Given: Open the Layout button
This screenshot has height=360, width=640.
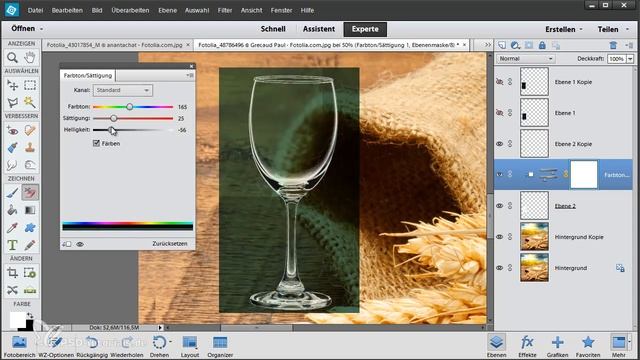Looking at the screenshot, I should click(x=190, y=346).
